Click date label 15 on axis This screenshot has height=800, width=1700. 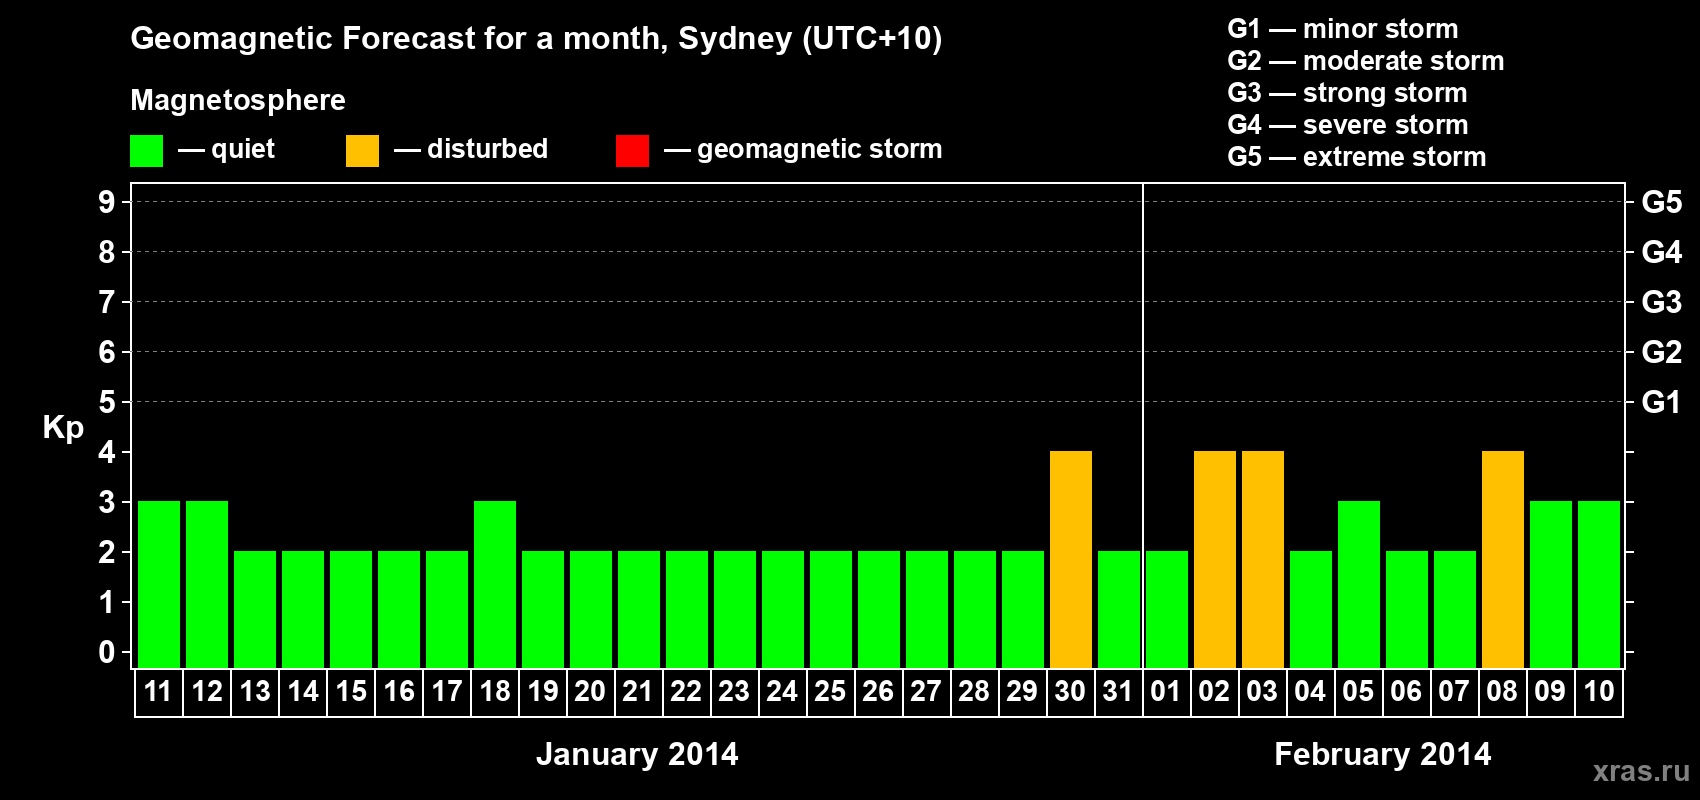pos(351,691)
